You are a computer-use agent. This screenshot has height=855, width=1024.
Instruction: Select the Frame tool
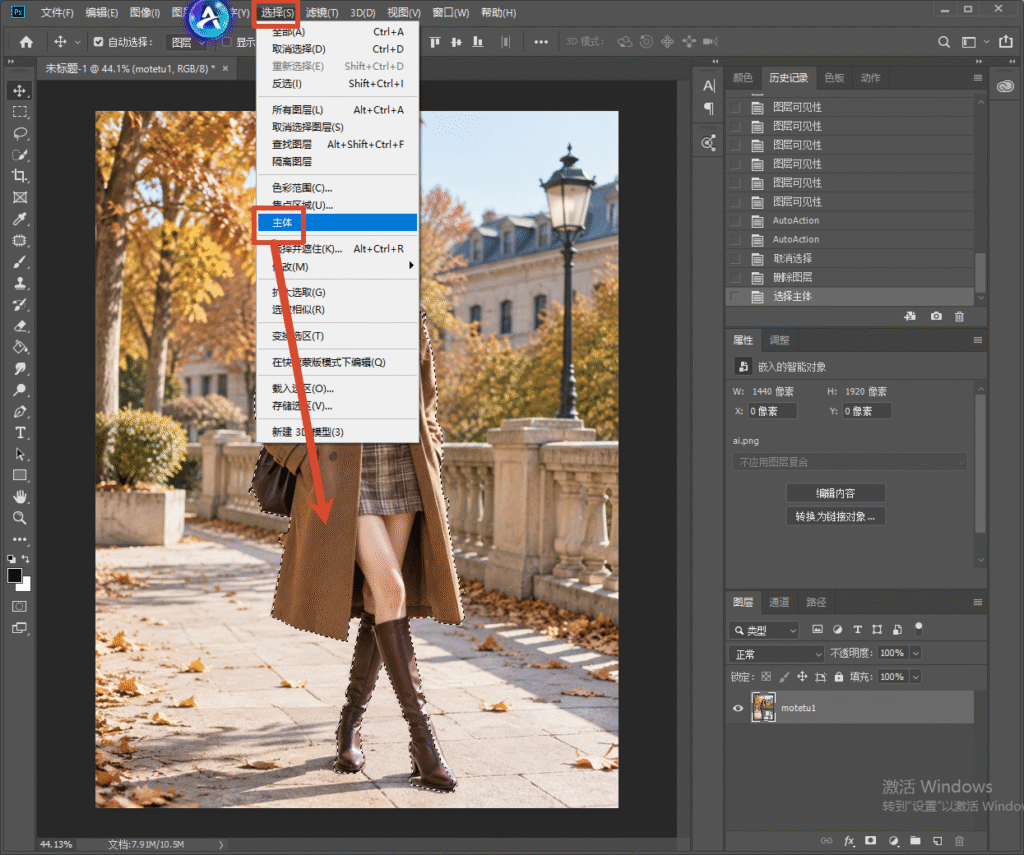[x=20, y=197]
